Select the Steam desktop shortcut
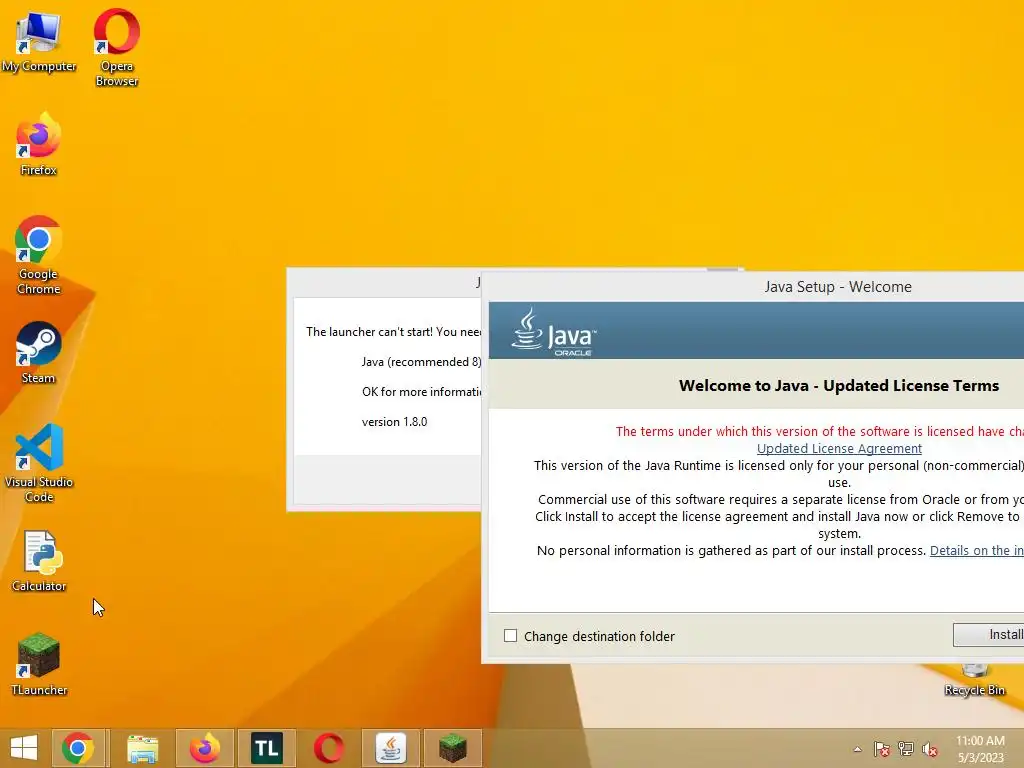Image resolution: width=1024 pixels, height=768 pixels. click(39, 353)
